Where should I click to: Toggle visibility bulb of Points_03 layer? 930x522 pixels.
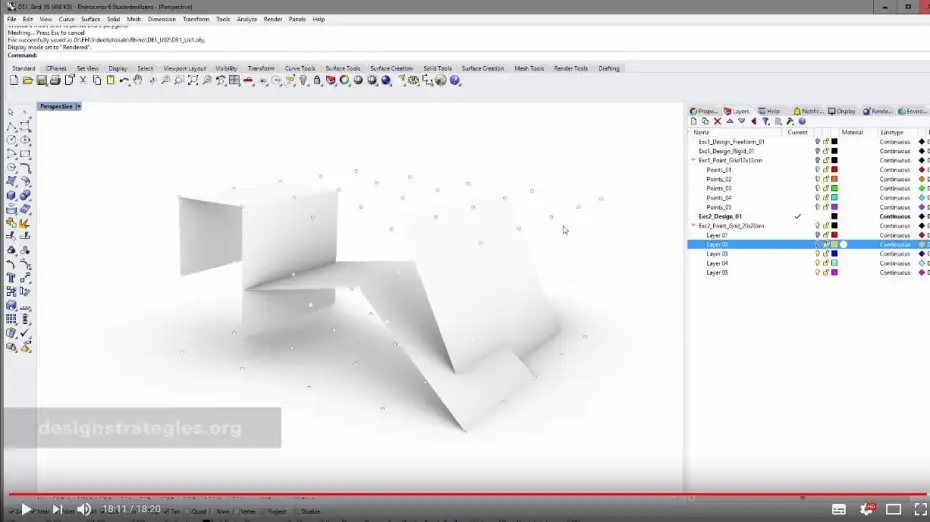pyautogui.click(x=817, y=188)
